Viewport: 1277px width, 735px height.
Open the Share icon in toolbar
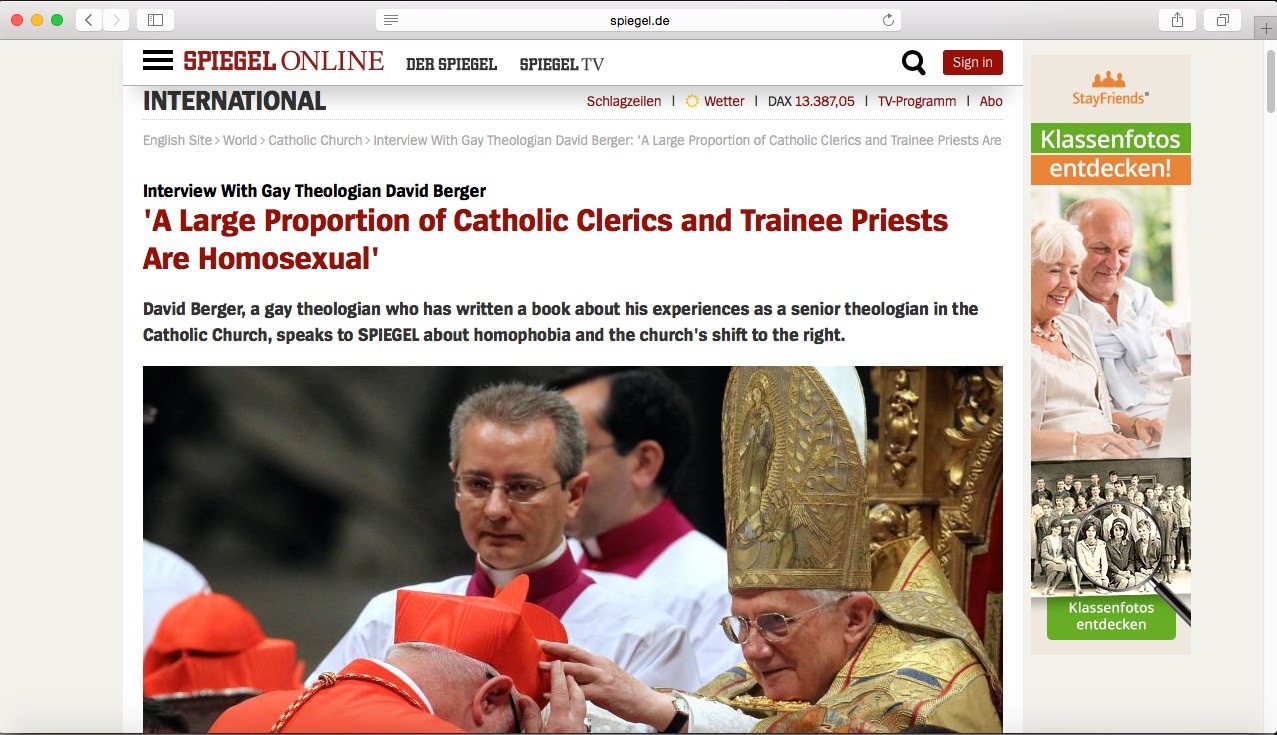point(1177,20)
